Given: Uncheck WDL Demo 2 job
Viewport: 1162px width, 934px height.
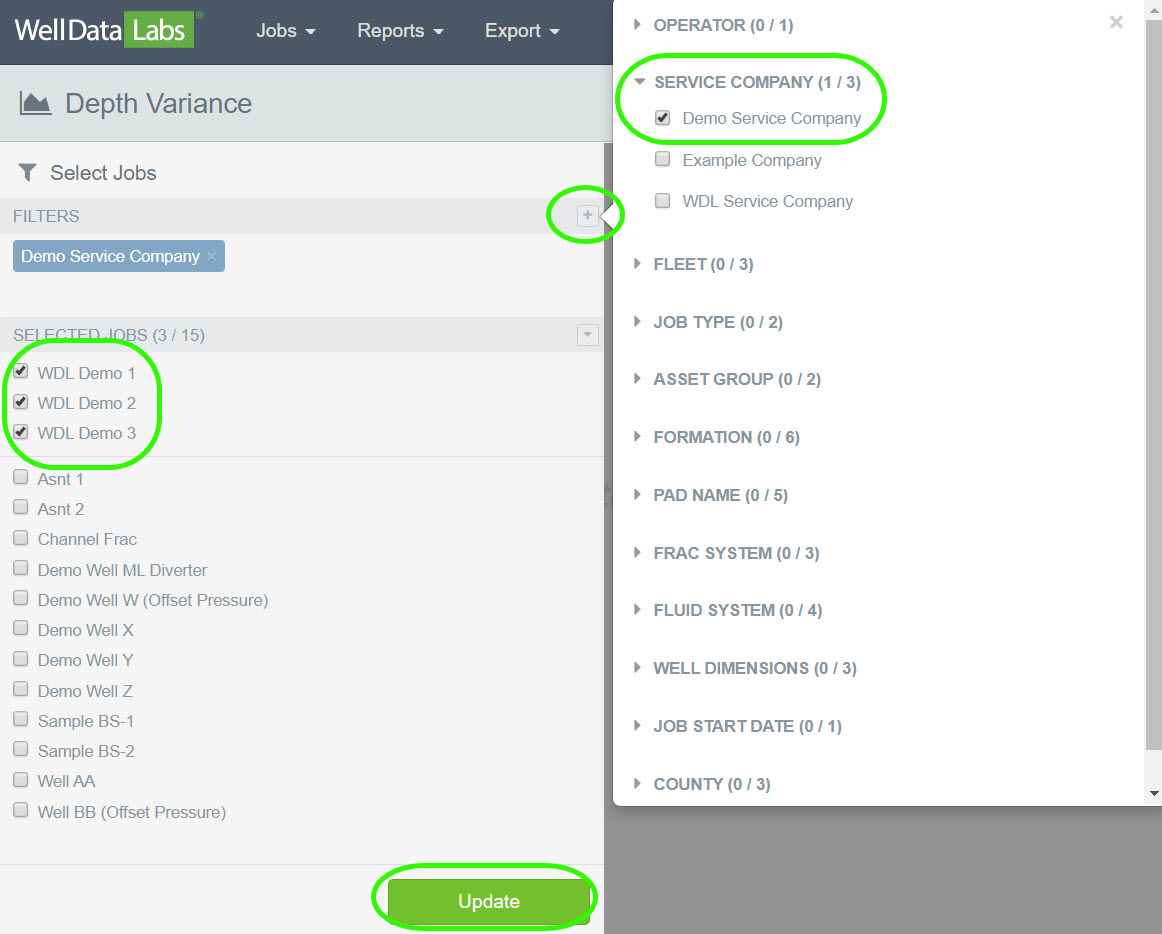Looking at the screenshot, I should (x=21, y=402).
